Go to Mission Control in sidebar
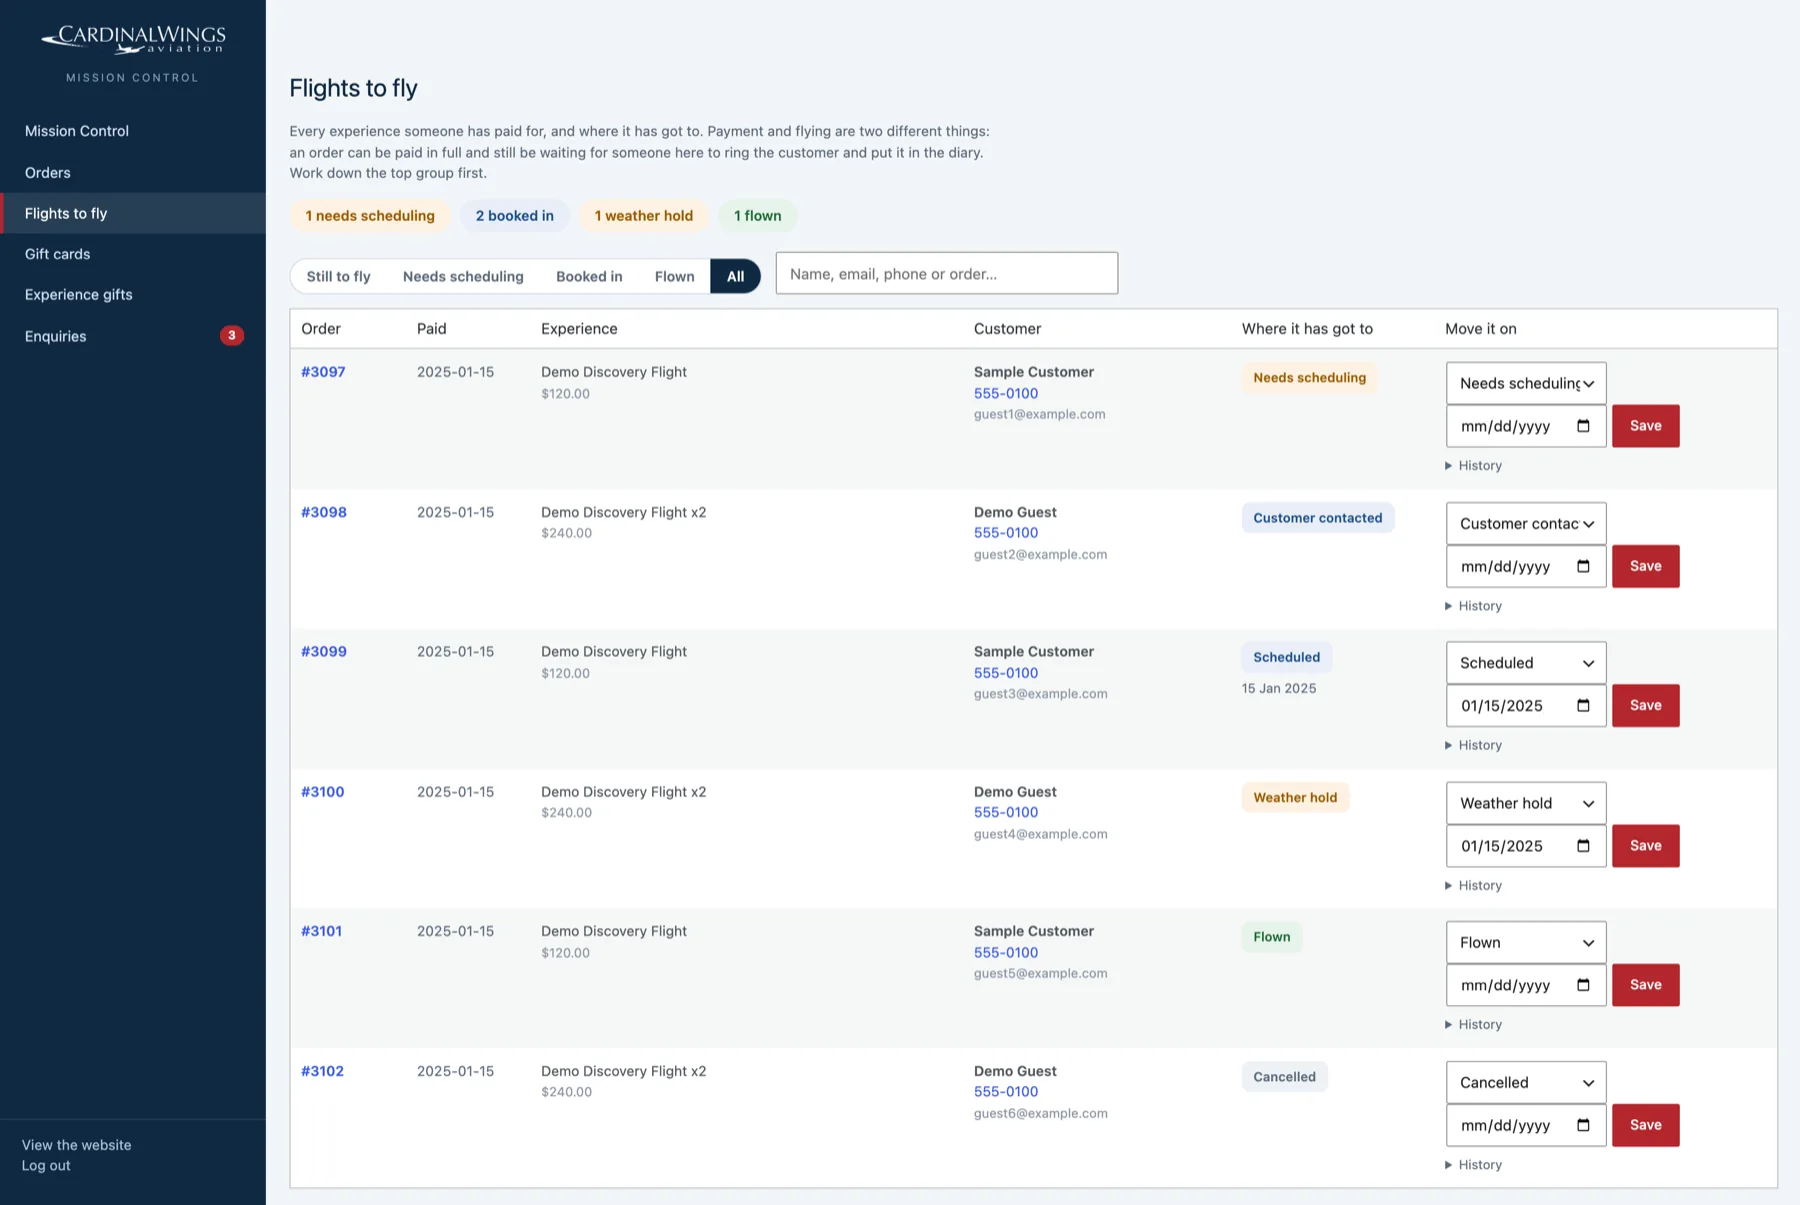 coord(133,131)
